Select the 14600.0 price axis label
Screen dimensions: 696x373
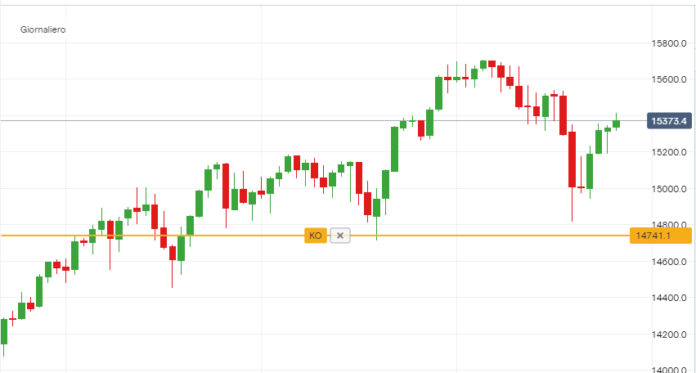point(669,262)
